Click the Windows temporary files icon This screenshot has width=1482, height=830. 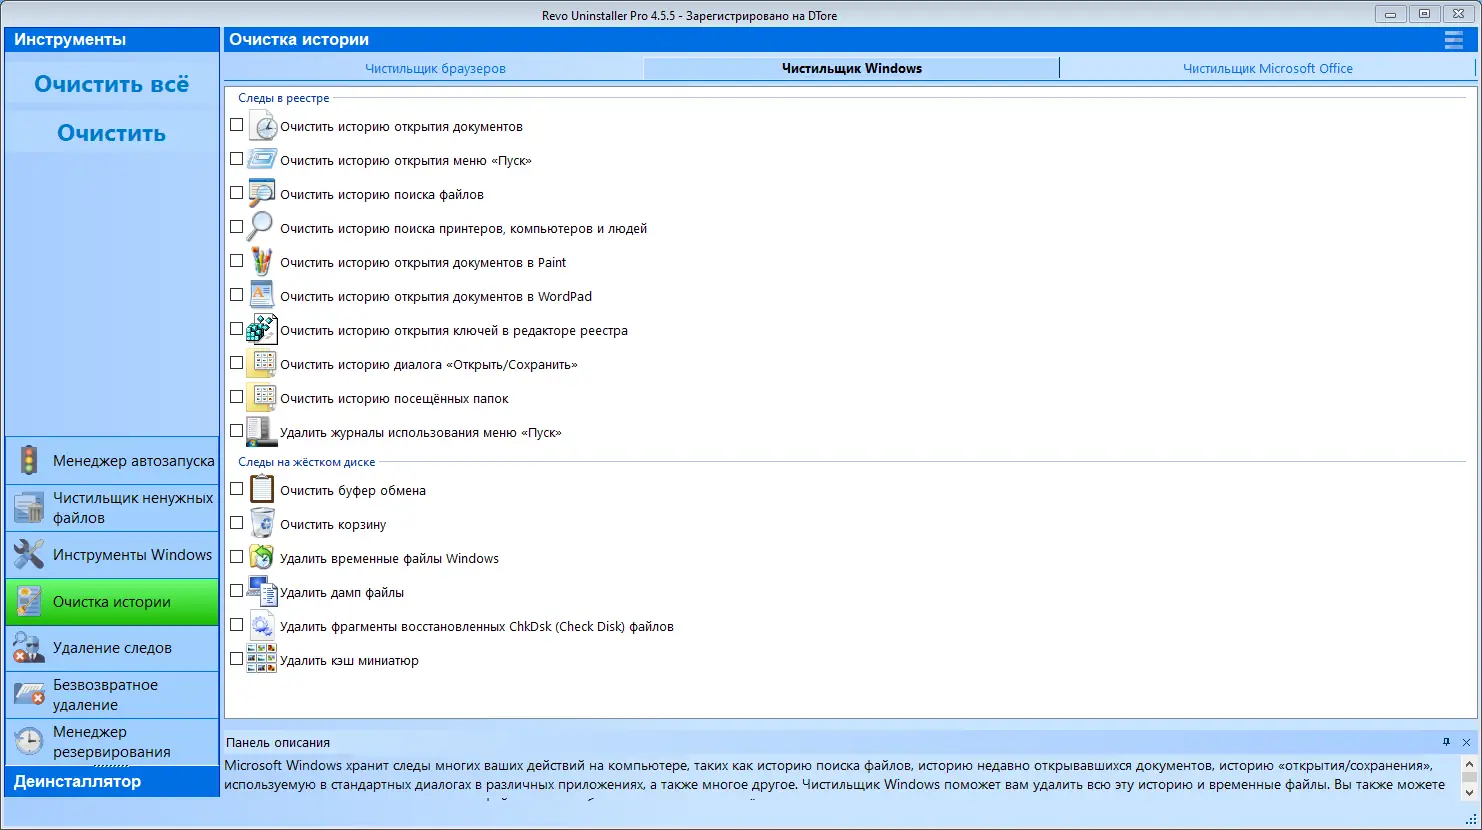tap(262, 558)
